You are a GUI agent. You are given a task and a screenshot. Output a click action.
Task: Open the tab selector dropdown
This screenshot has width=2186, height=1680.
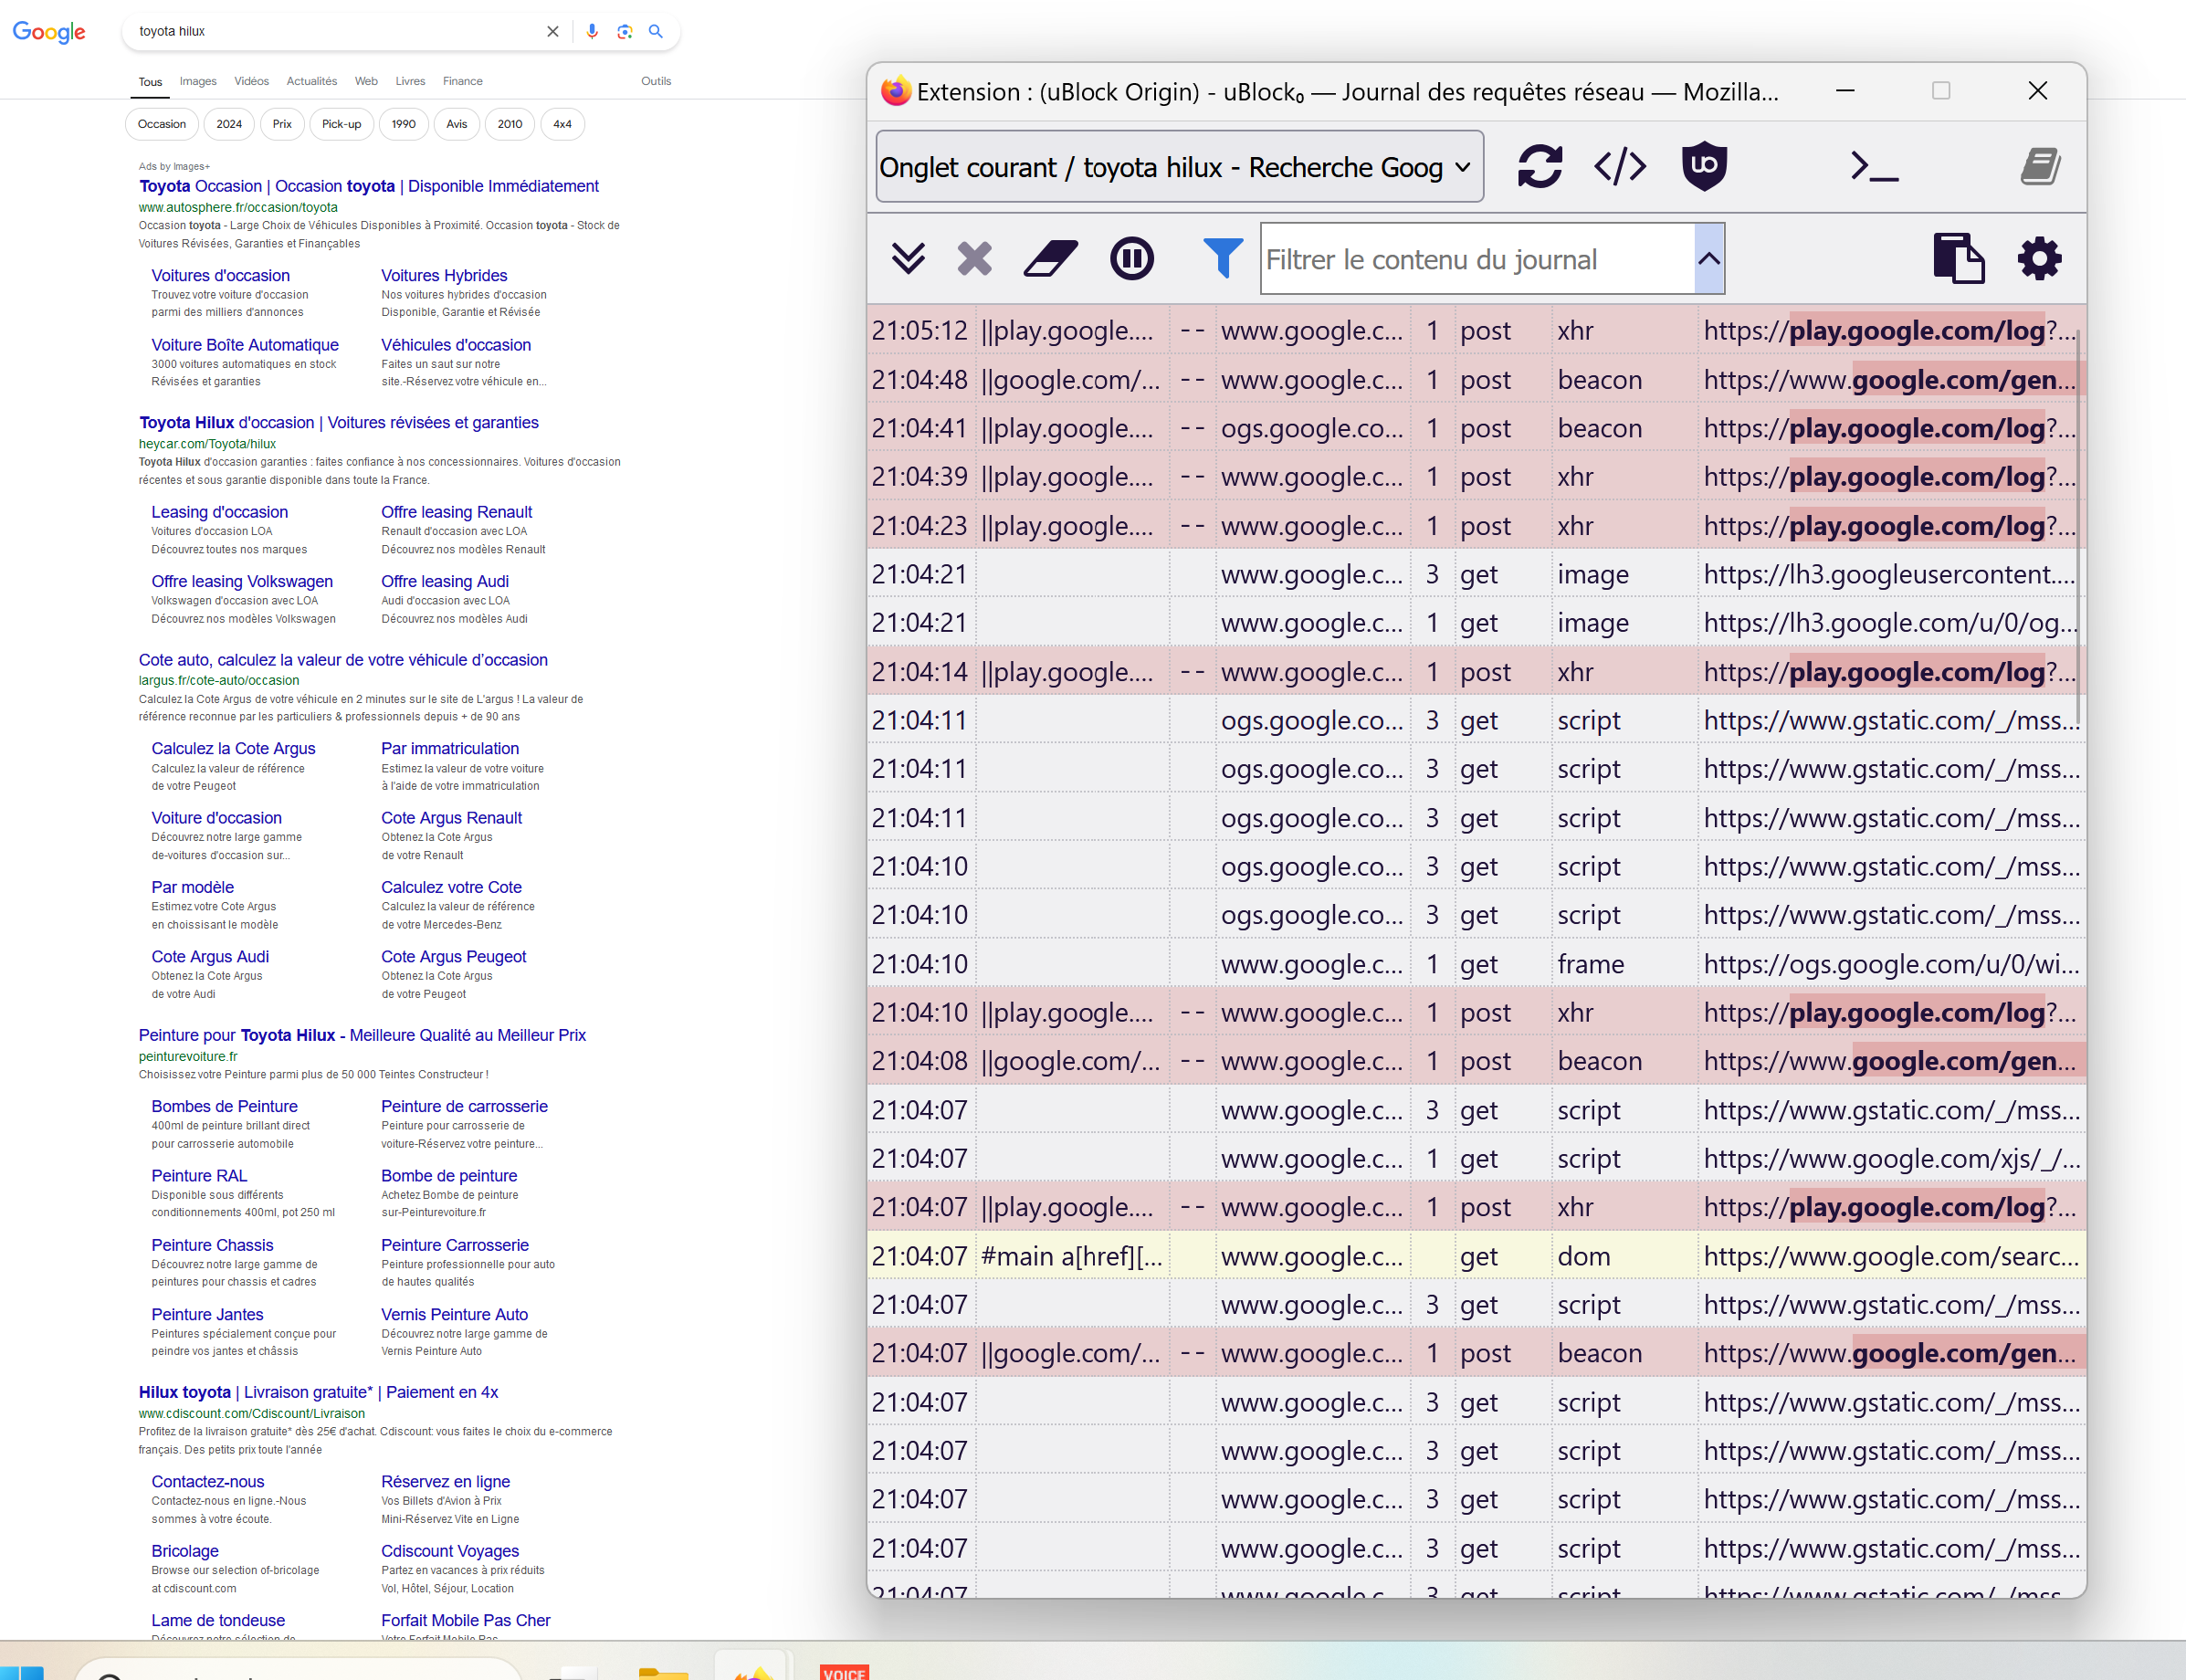[1179, 167]
